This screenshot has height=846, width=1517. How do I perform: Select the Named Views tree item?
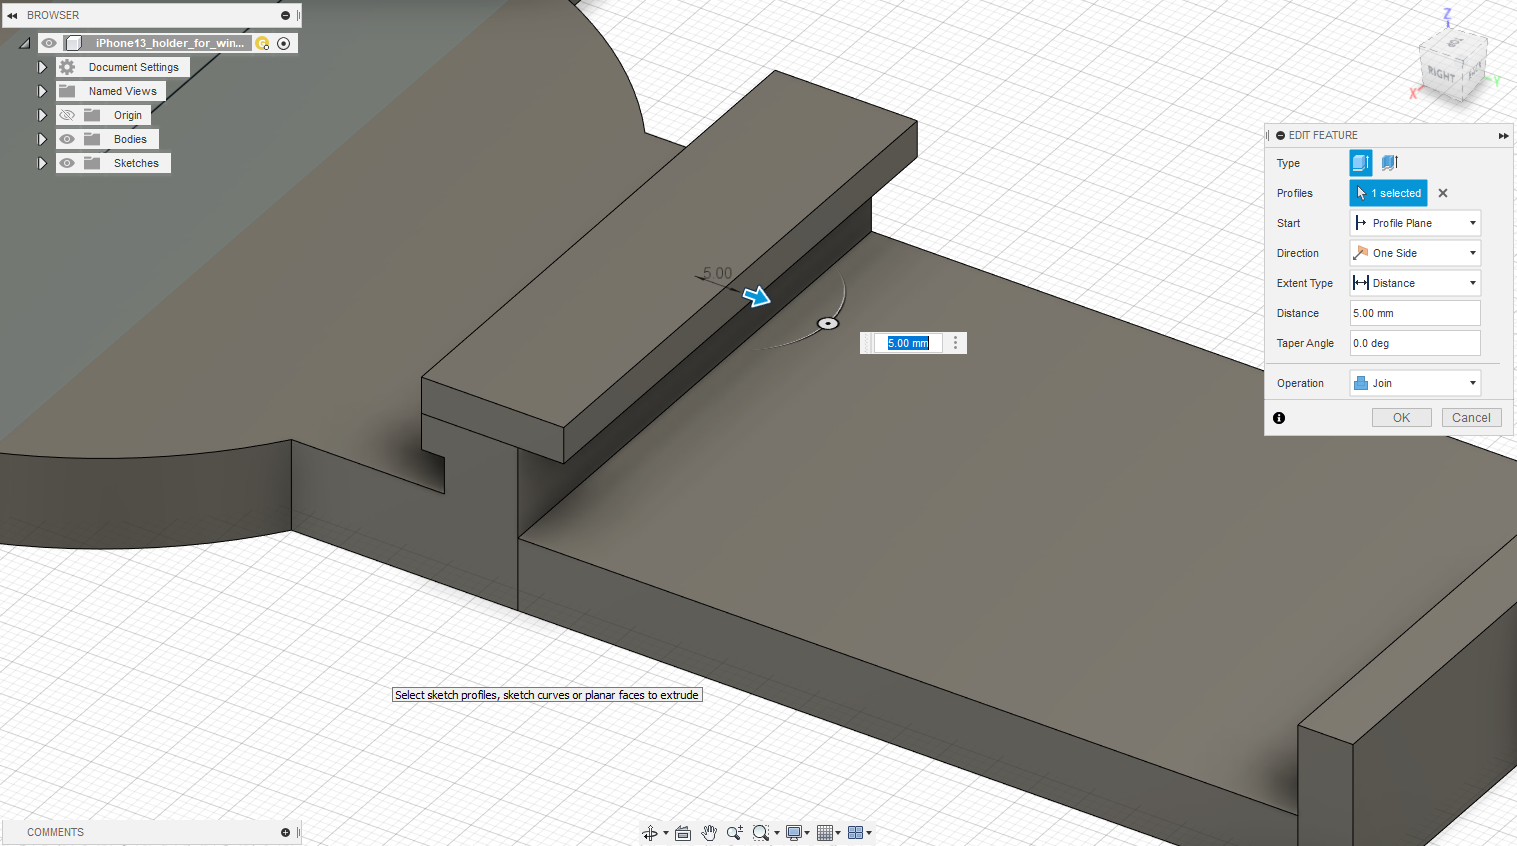point(123,91)
